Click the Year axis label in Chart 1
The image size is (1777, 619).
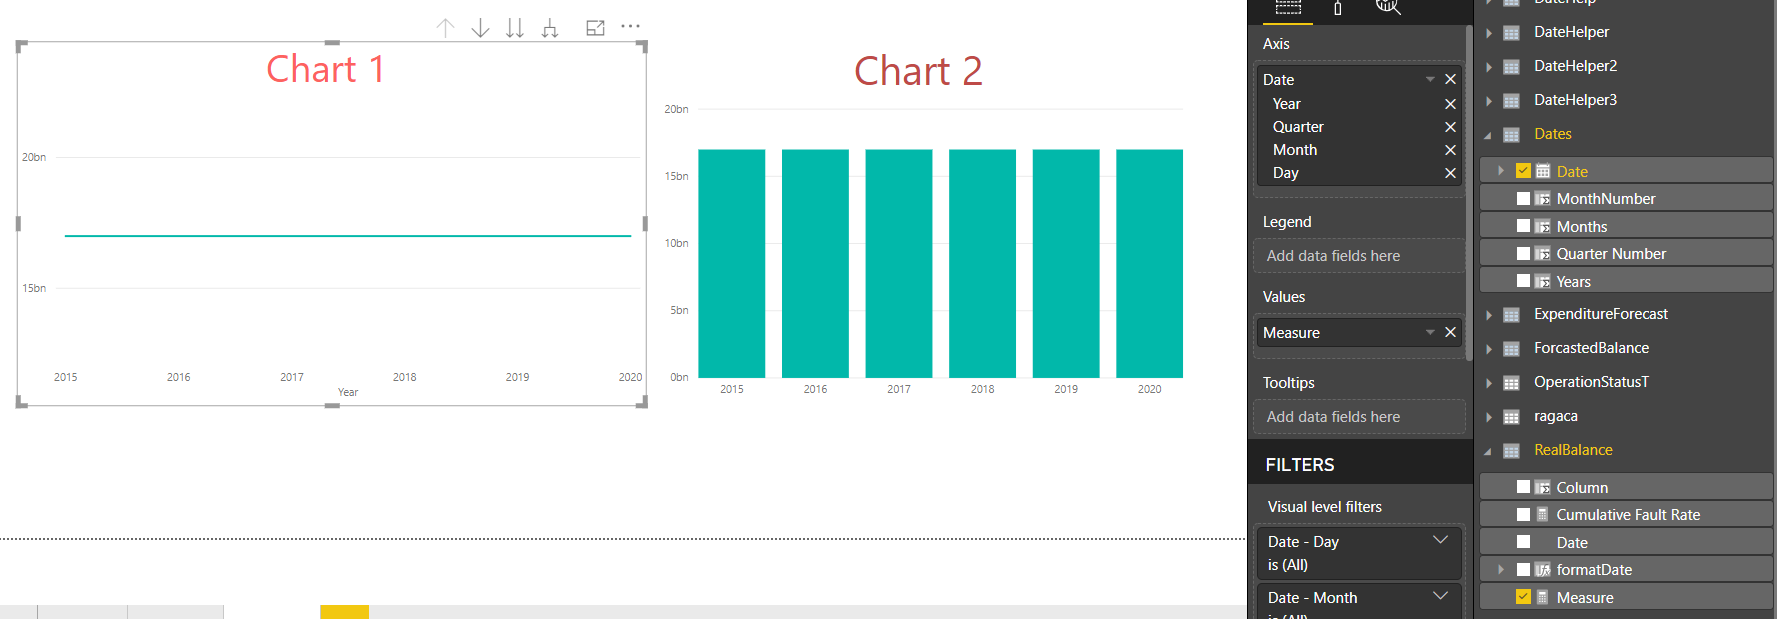[x=348, y=392]
